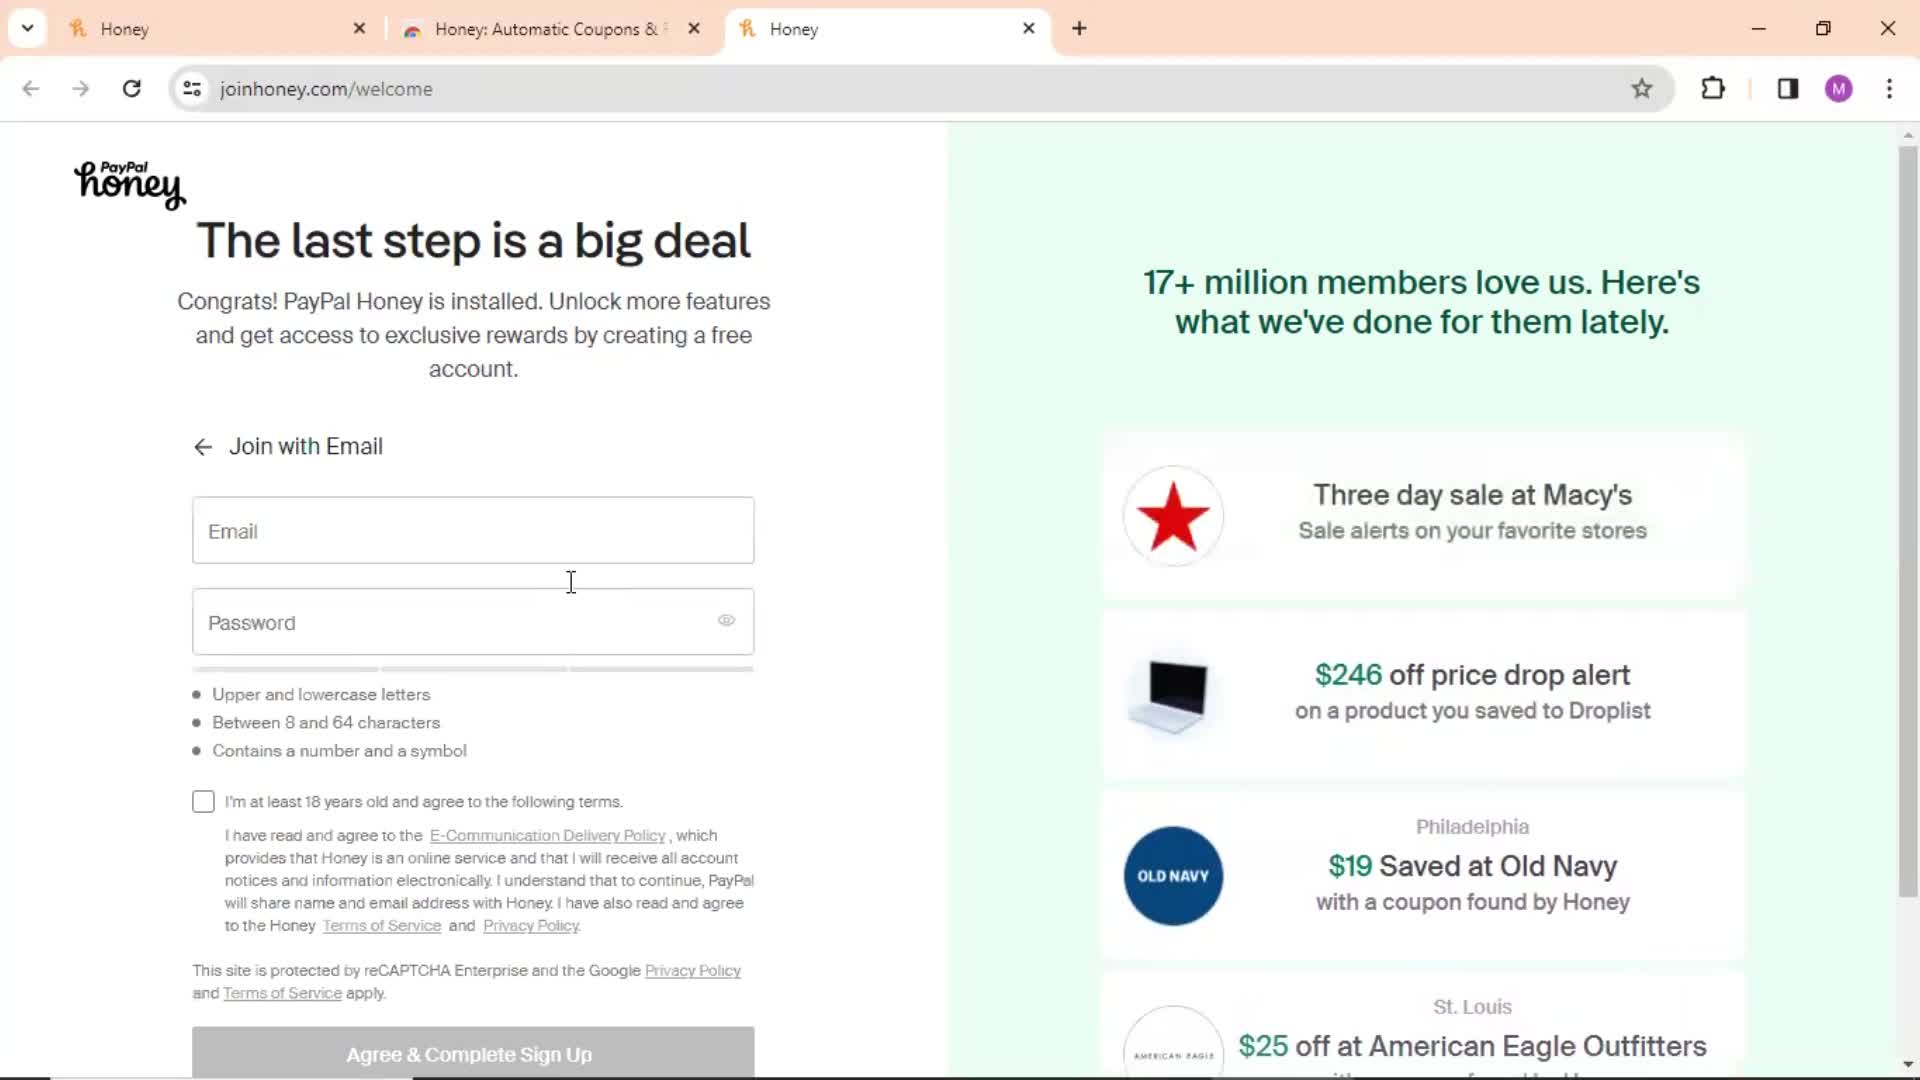Click the PayPal Honey logo icon

click(128, 183)
